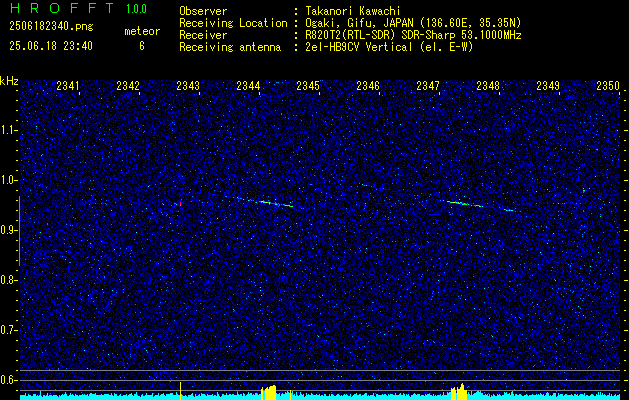Click the red echo dot at 2343

(x=180, y=204)
